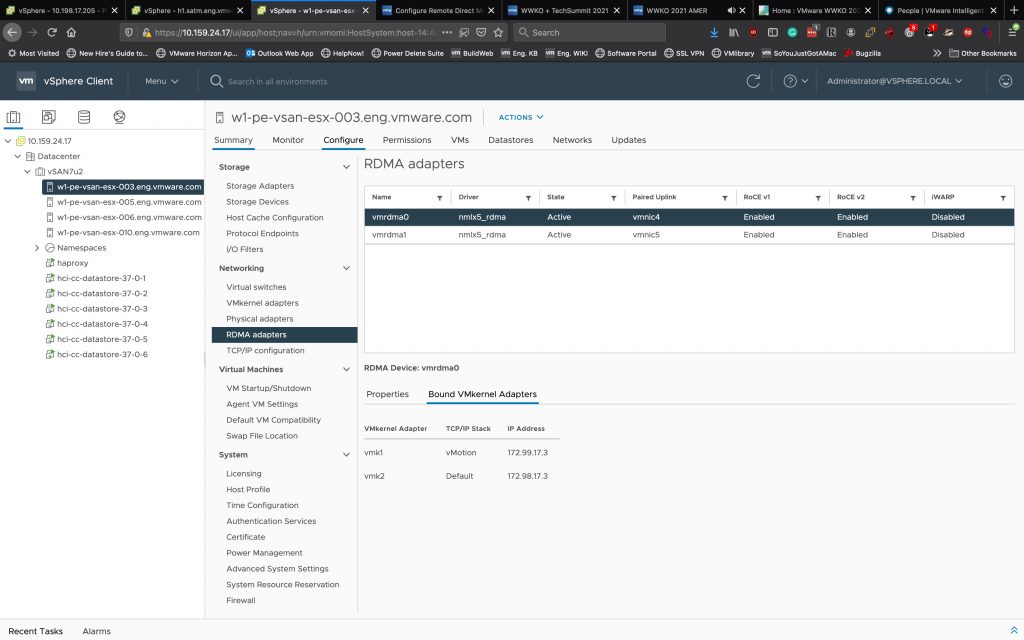Select the Properties tab under RDMA device

coord(387,394)
